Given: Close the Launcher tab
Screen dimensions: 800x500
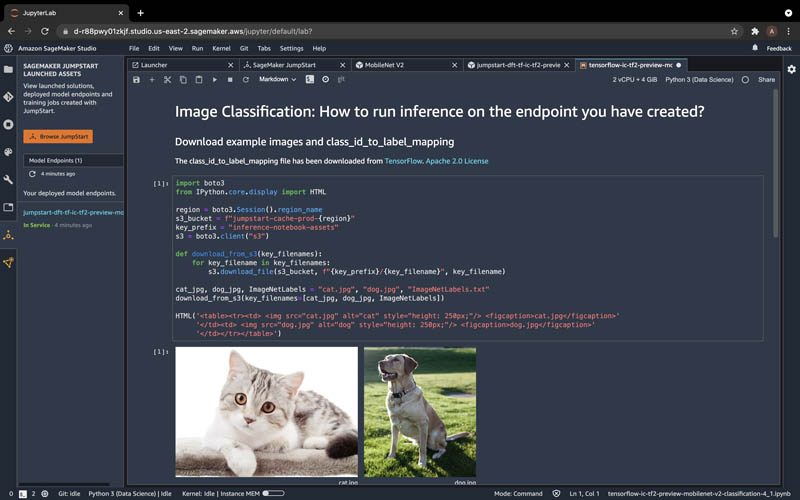Looking at the screenshot, I should tap(231, 65).
